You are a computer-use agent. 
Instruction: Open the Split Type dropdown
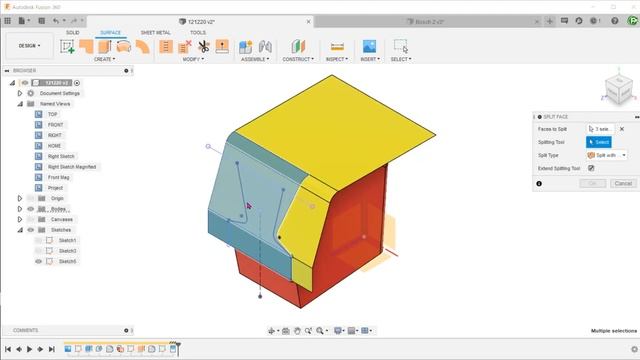pyautogui.click(x=607, y=155)
